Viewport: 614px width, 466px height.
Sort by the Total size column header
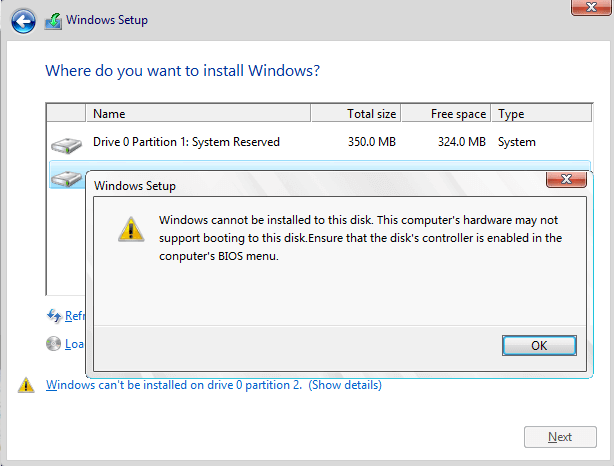pos(372,114)
